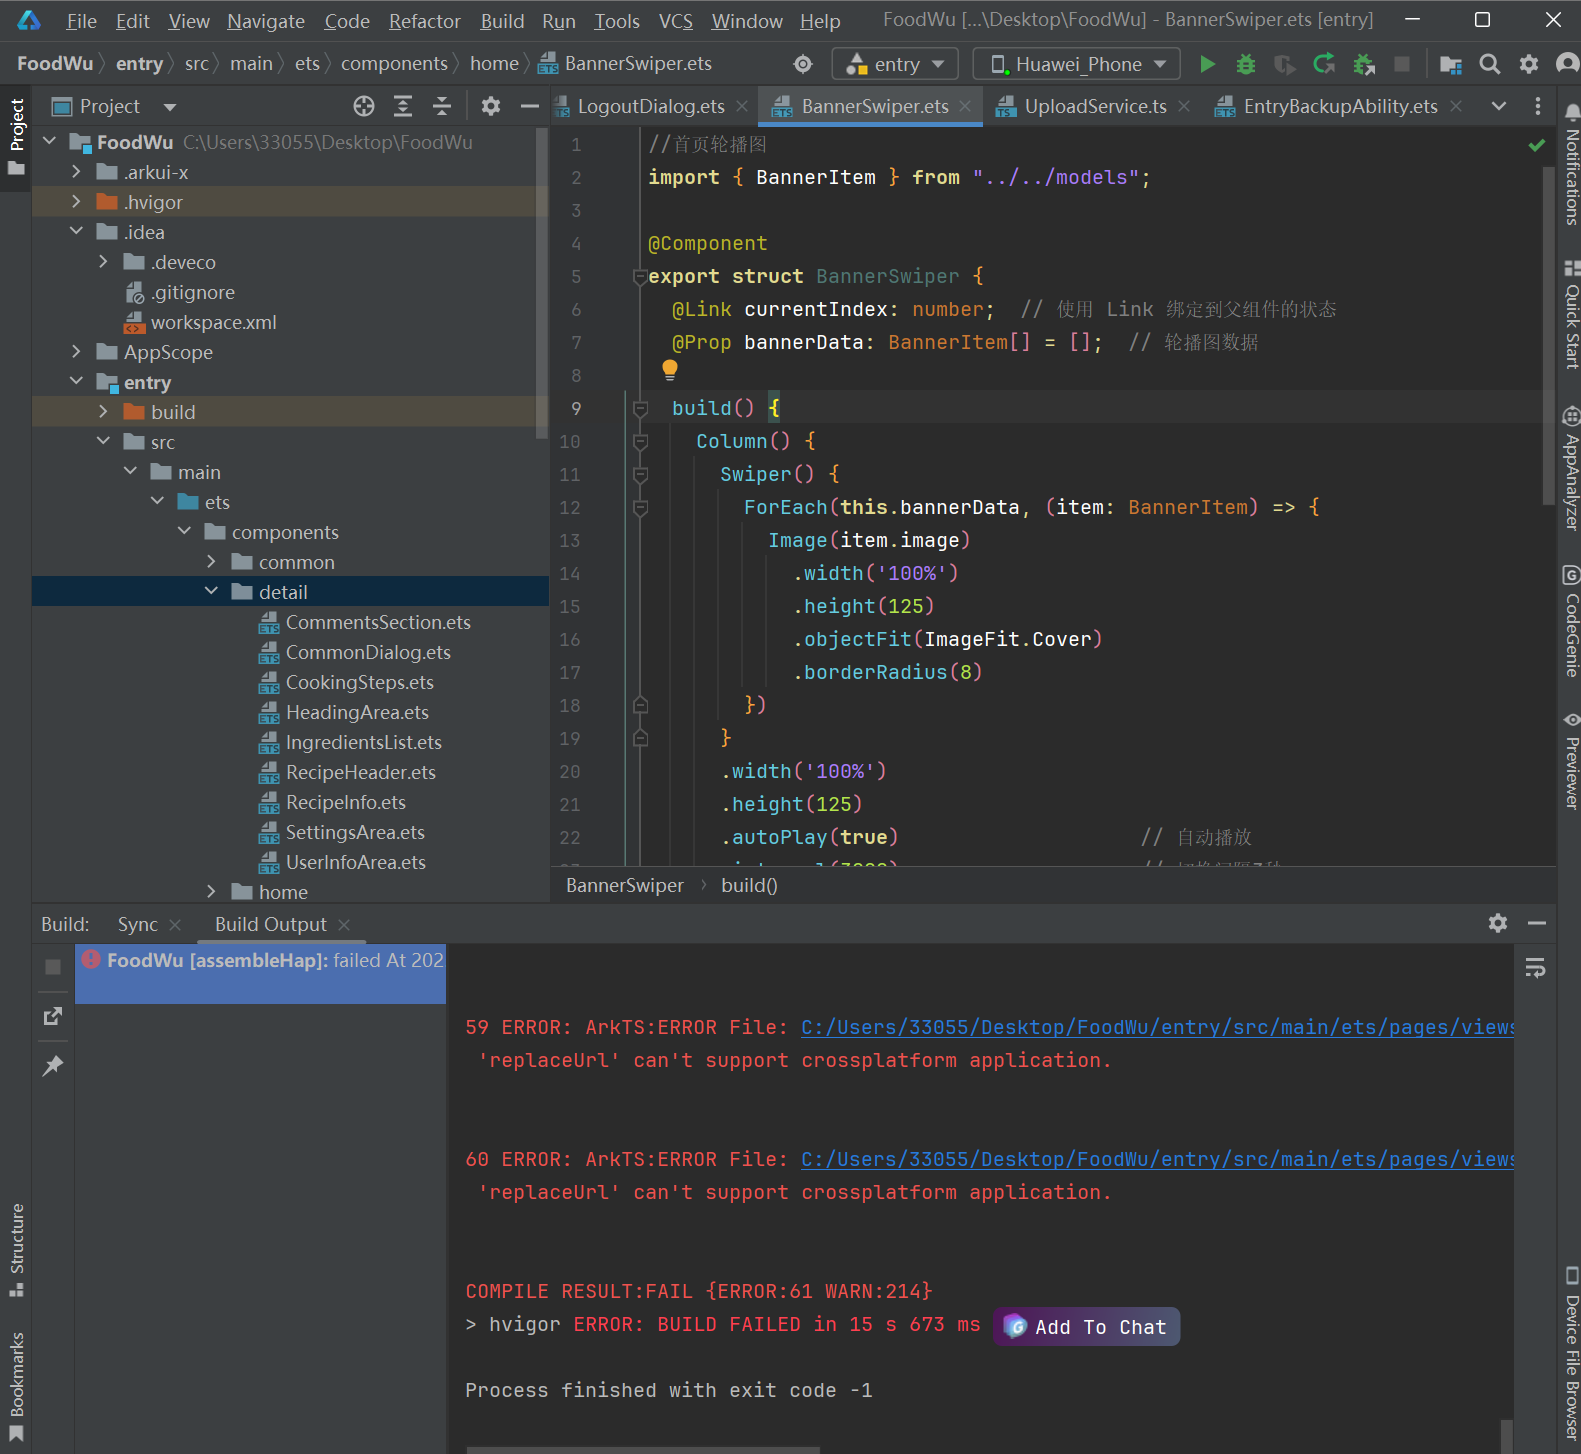This screenshot has width=1581, height=1454.
Task: Expand the AppScope folder
Action: pyautogui.click(x=76, y=352)
